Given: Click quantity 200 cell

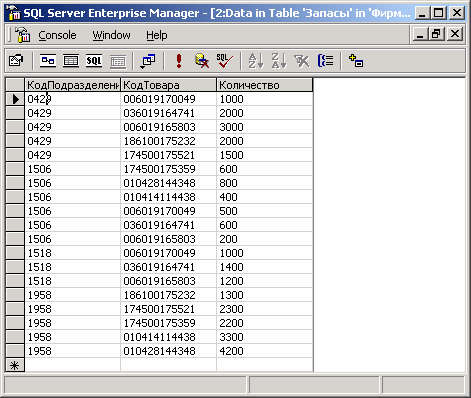Looking at the screenshot, I should 265,239.
